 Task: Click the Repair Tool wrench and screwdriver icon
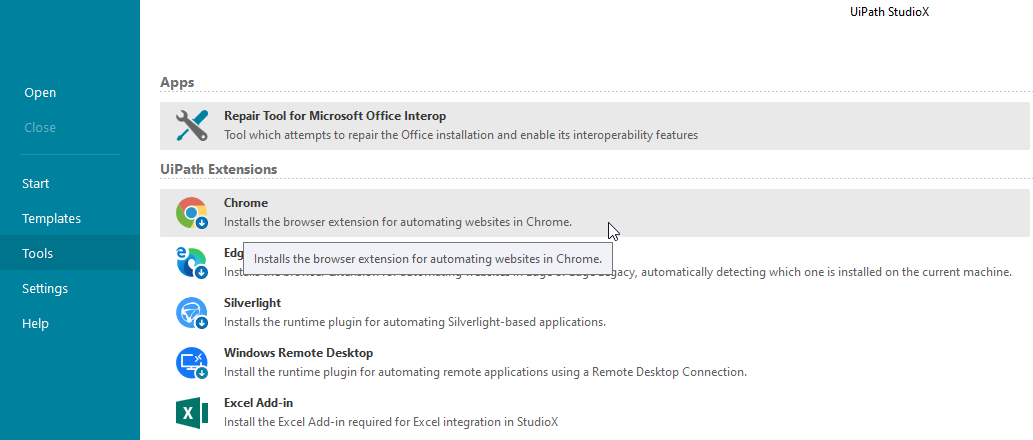pyautogui.click(x=191, y=125)
